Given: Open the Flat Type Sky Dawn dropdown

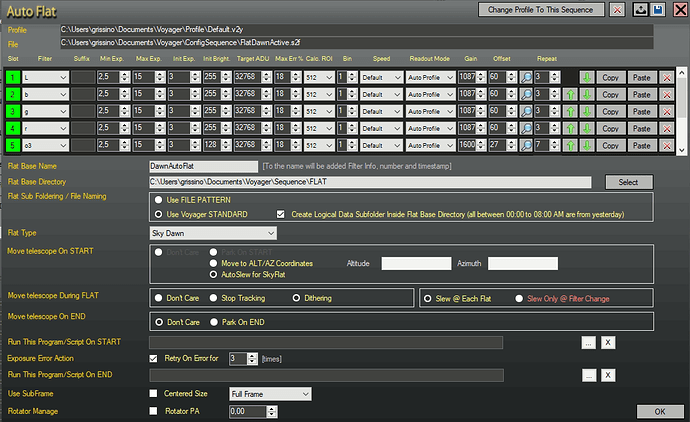Looking at the screenshot, I should [x=213, y=233].
